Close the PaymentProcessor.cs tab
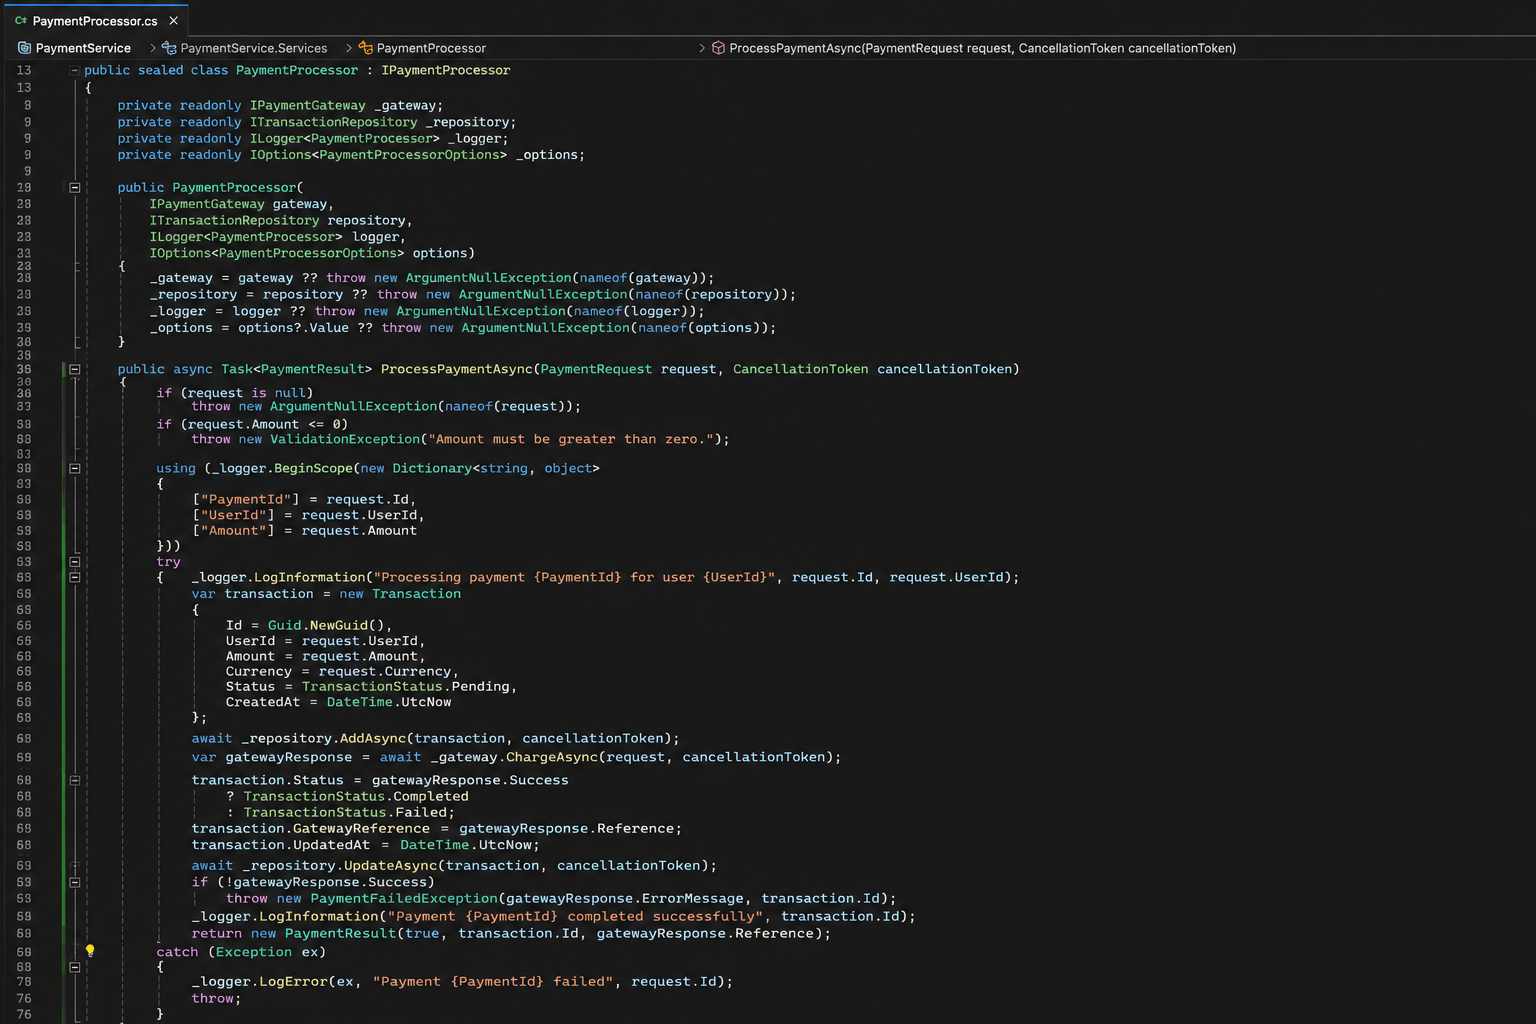This screenshot has height=1024, width=1536. [x=173, y=20]
